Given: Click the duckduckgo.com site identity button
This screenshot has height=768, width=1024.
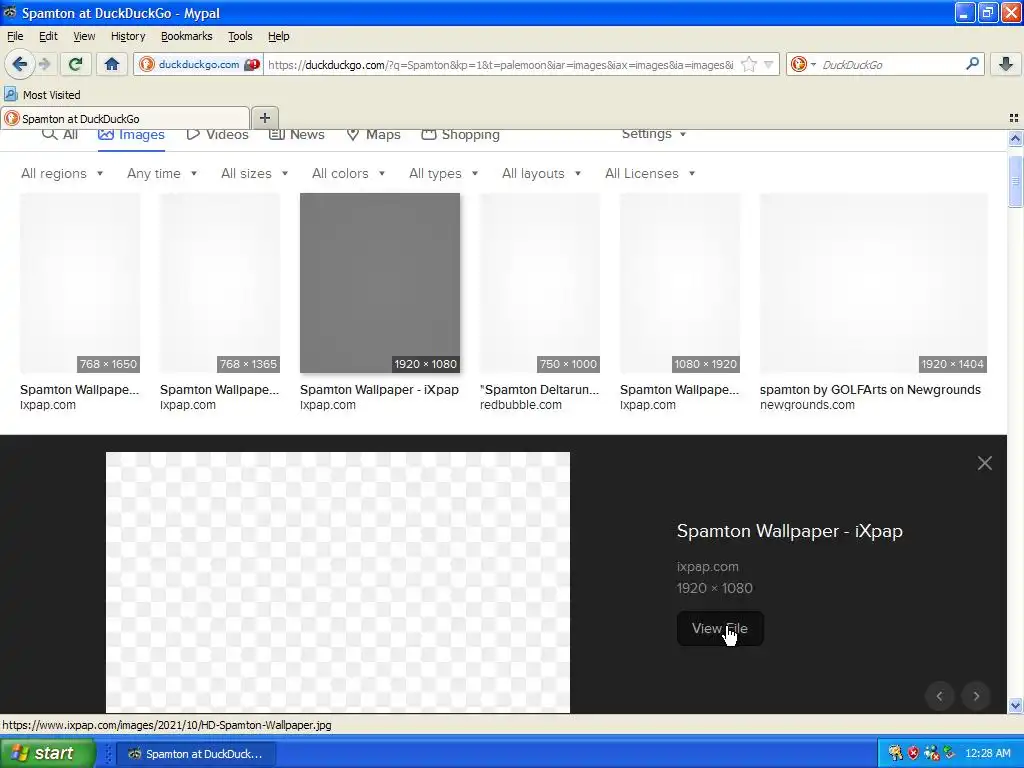Looking at the screenshot, I should click(x=199, y=64).
